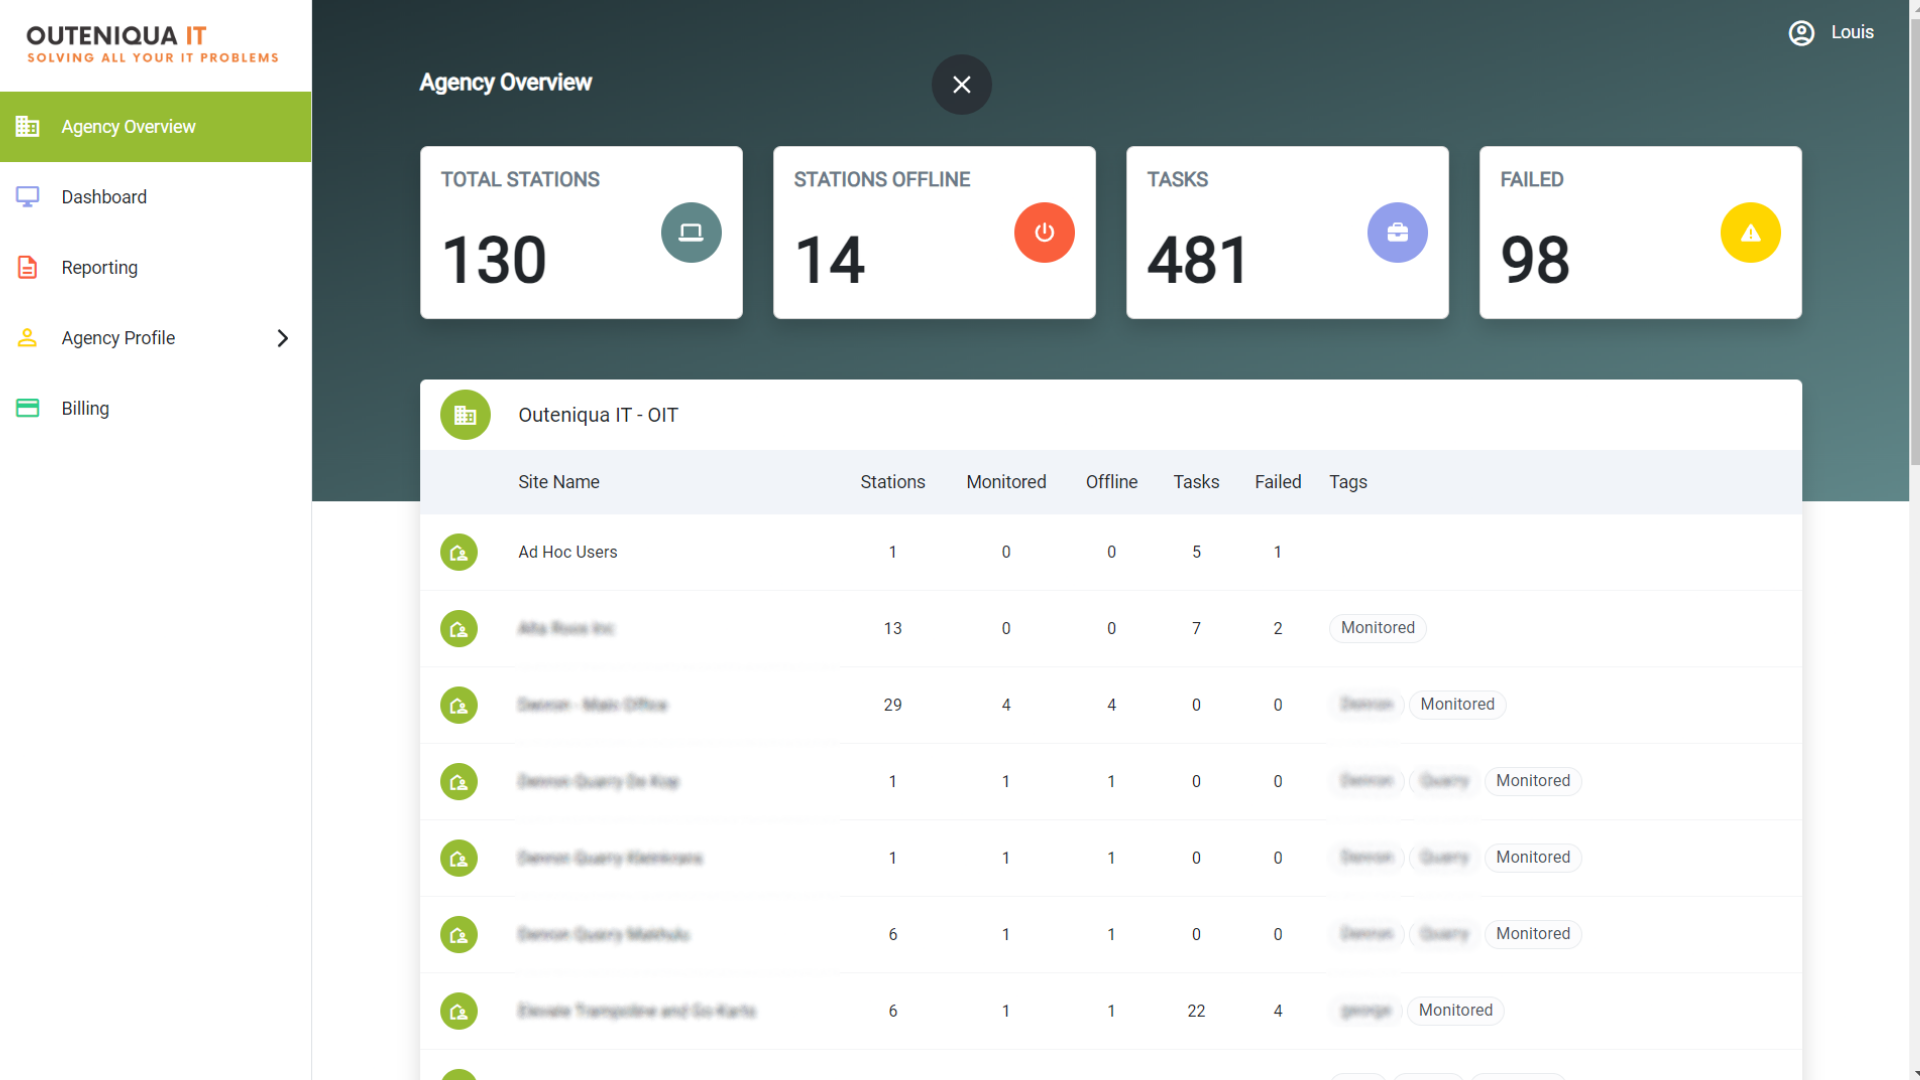
Task: Click the Failed column header
Action: coord(1277,481)
